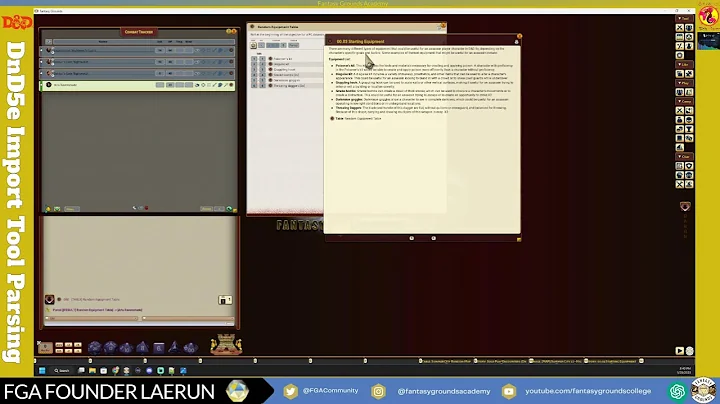
Task: Toggle visibility eye on the third combatant row
Action: [197, 73]
